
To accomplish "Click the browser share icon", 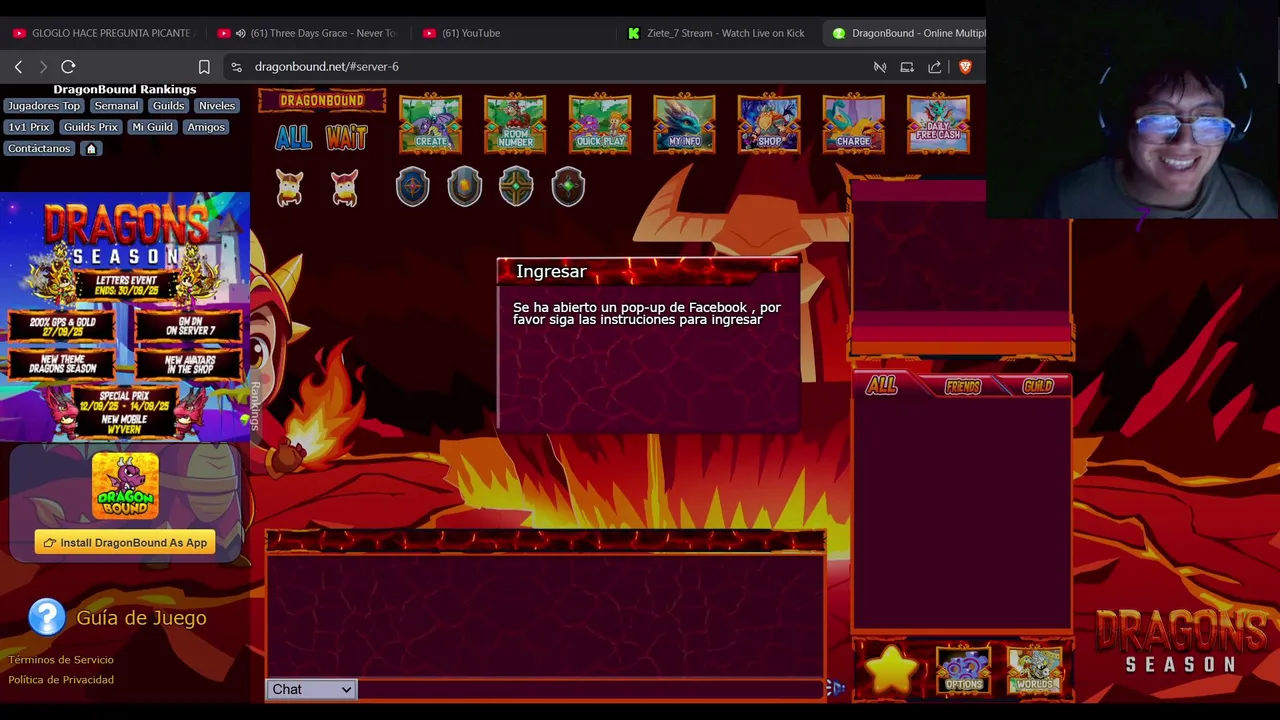I will point(935,67).
